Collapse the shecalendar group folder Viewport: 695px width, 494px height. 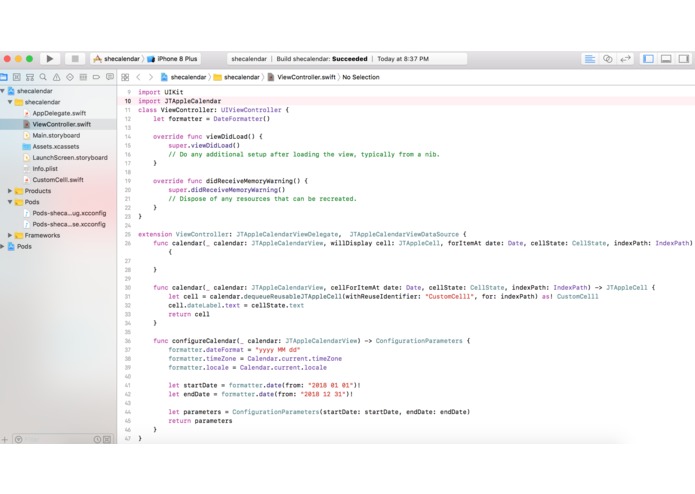pyautogui.click(x=10, y=102)
